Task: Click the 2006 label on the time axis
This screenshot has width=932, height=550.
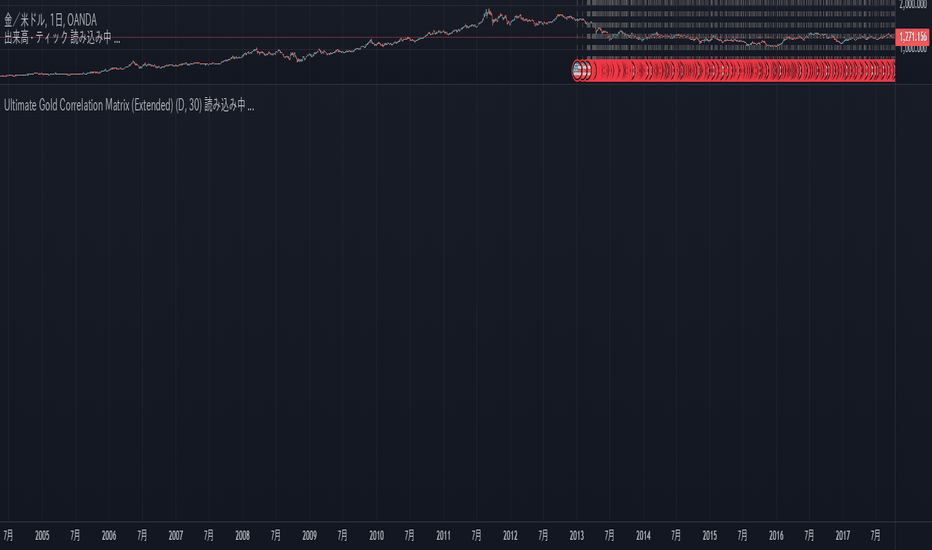Action: pos(109,536)
